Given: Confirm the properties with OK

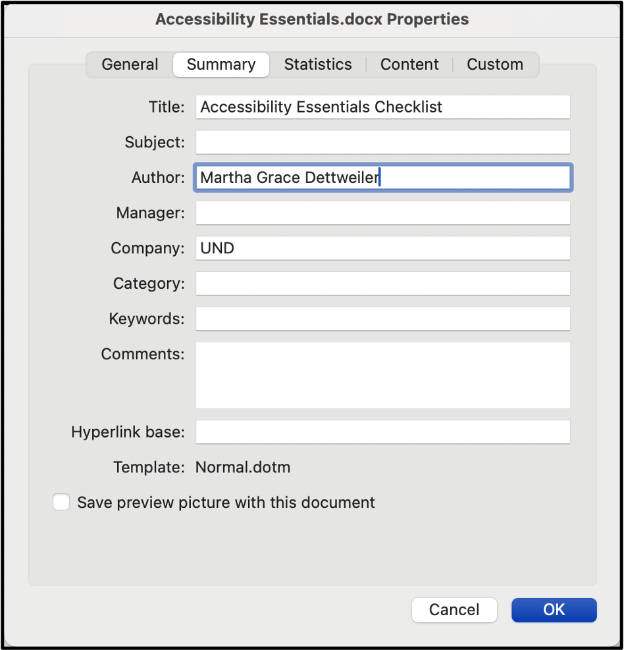Looking at the screenshot, I should [554, 610].
